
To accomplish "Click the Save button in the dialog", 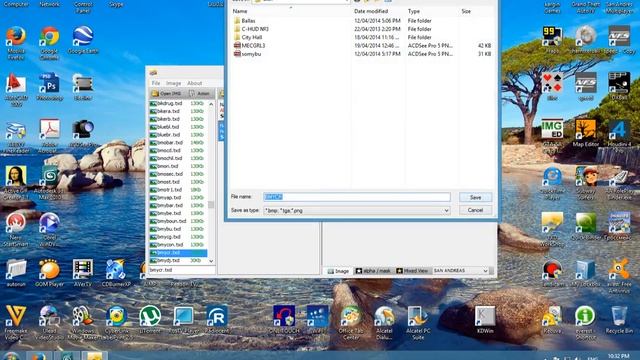I will (x=476, y=197).
